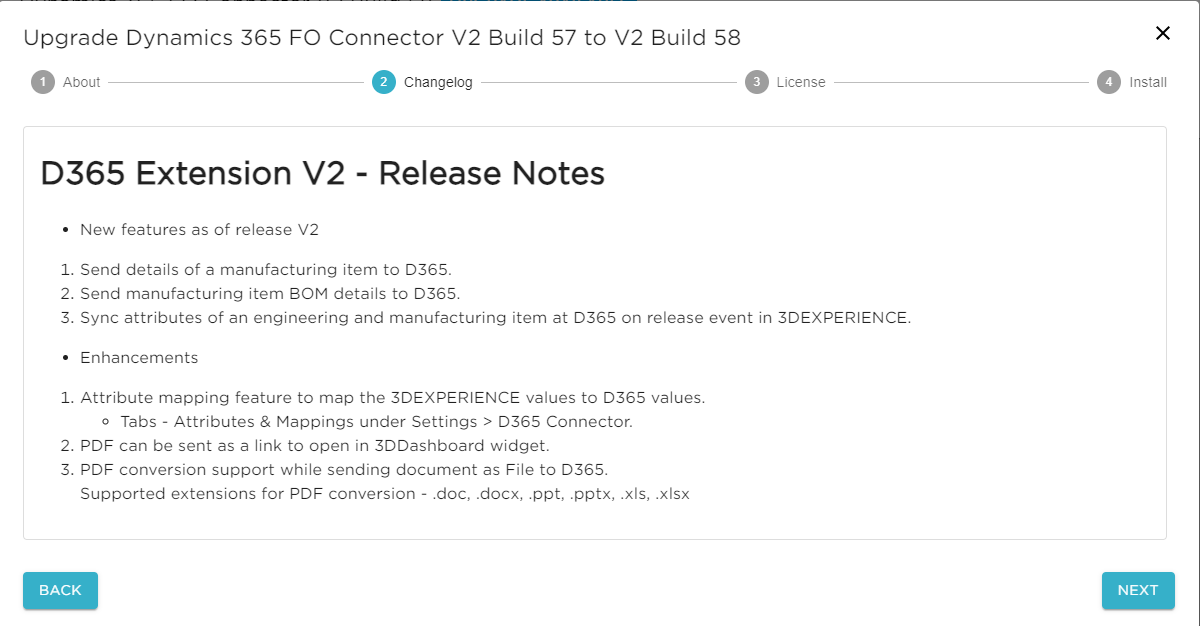Screen dimensions: 1200x626
Task: Click the Attribute mapping feature line
Action: (393, 398)
